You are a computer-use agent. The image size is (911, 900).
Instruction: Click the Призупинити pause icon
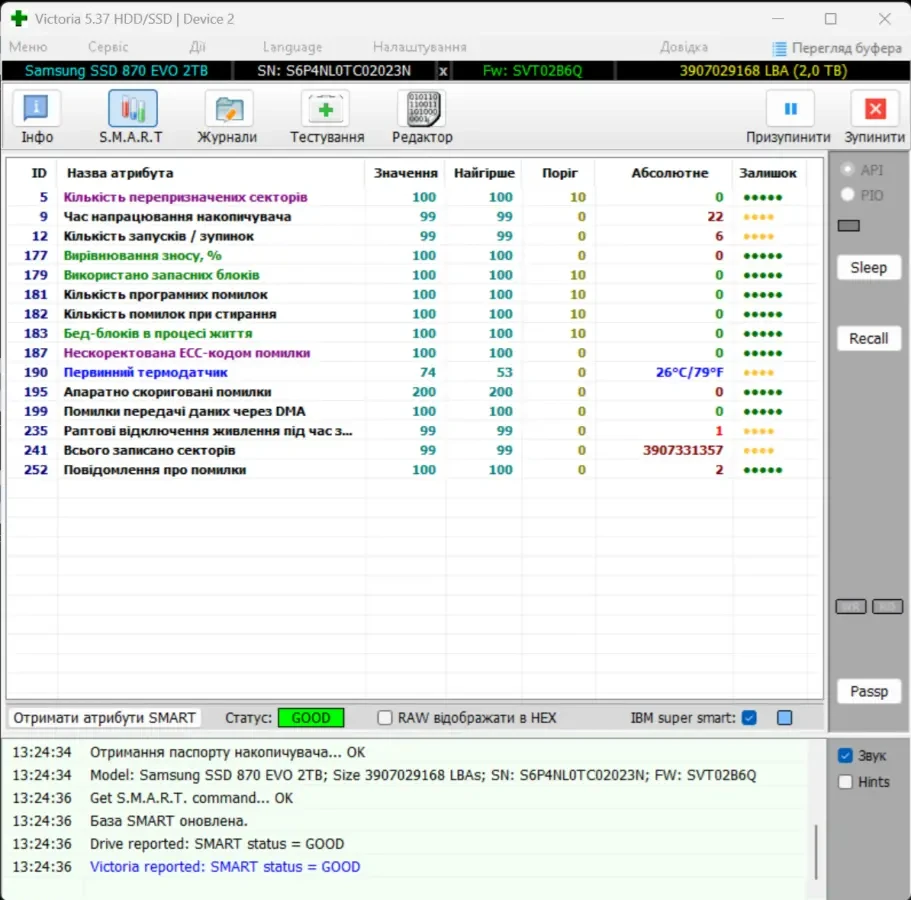tap(790, 109)
